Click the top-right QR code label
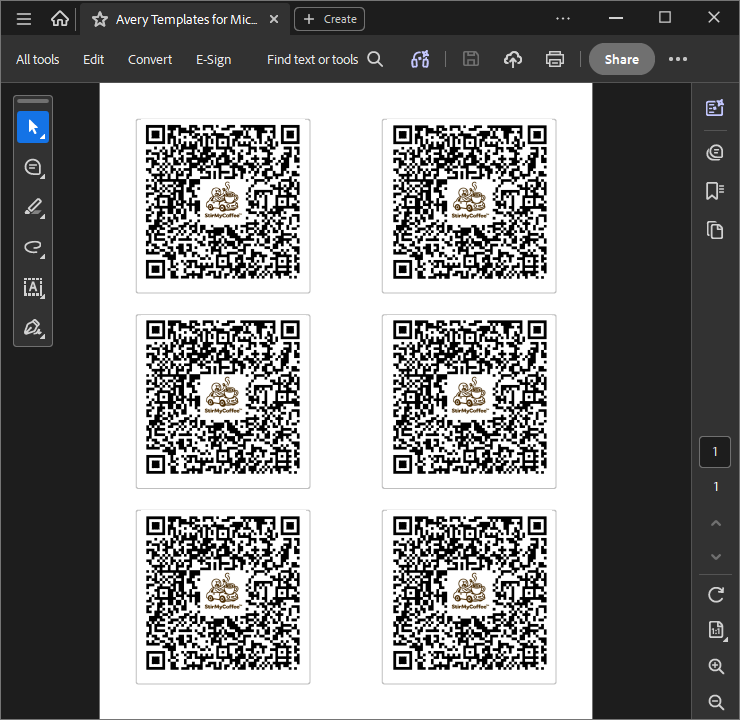740x720 pixels. click(x=469, y=206)
